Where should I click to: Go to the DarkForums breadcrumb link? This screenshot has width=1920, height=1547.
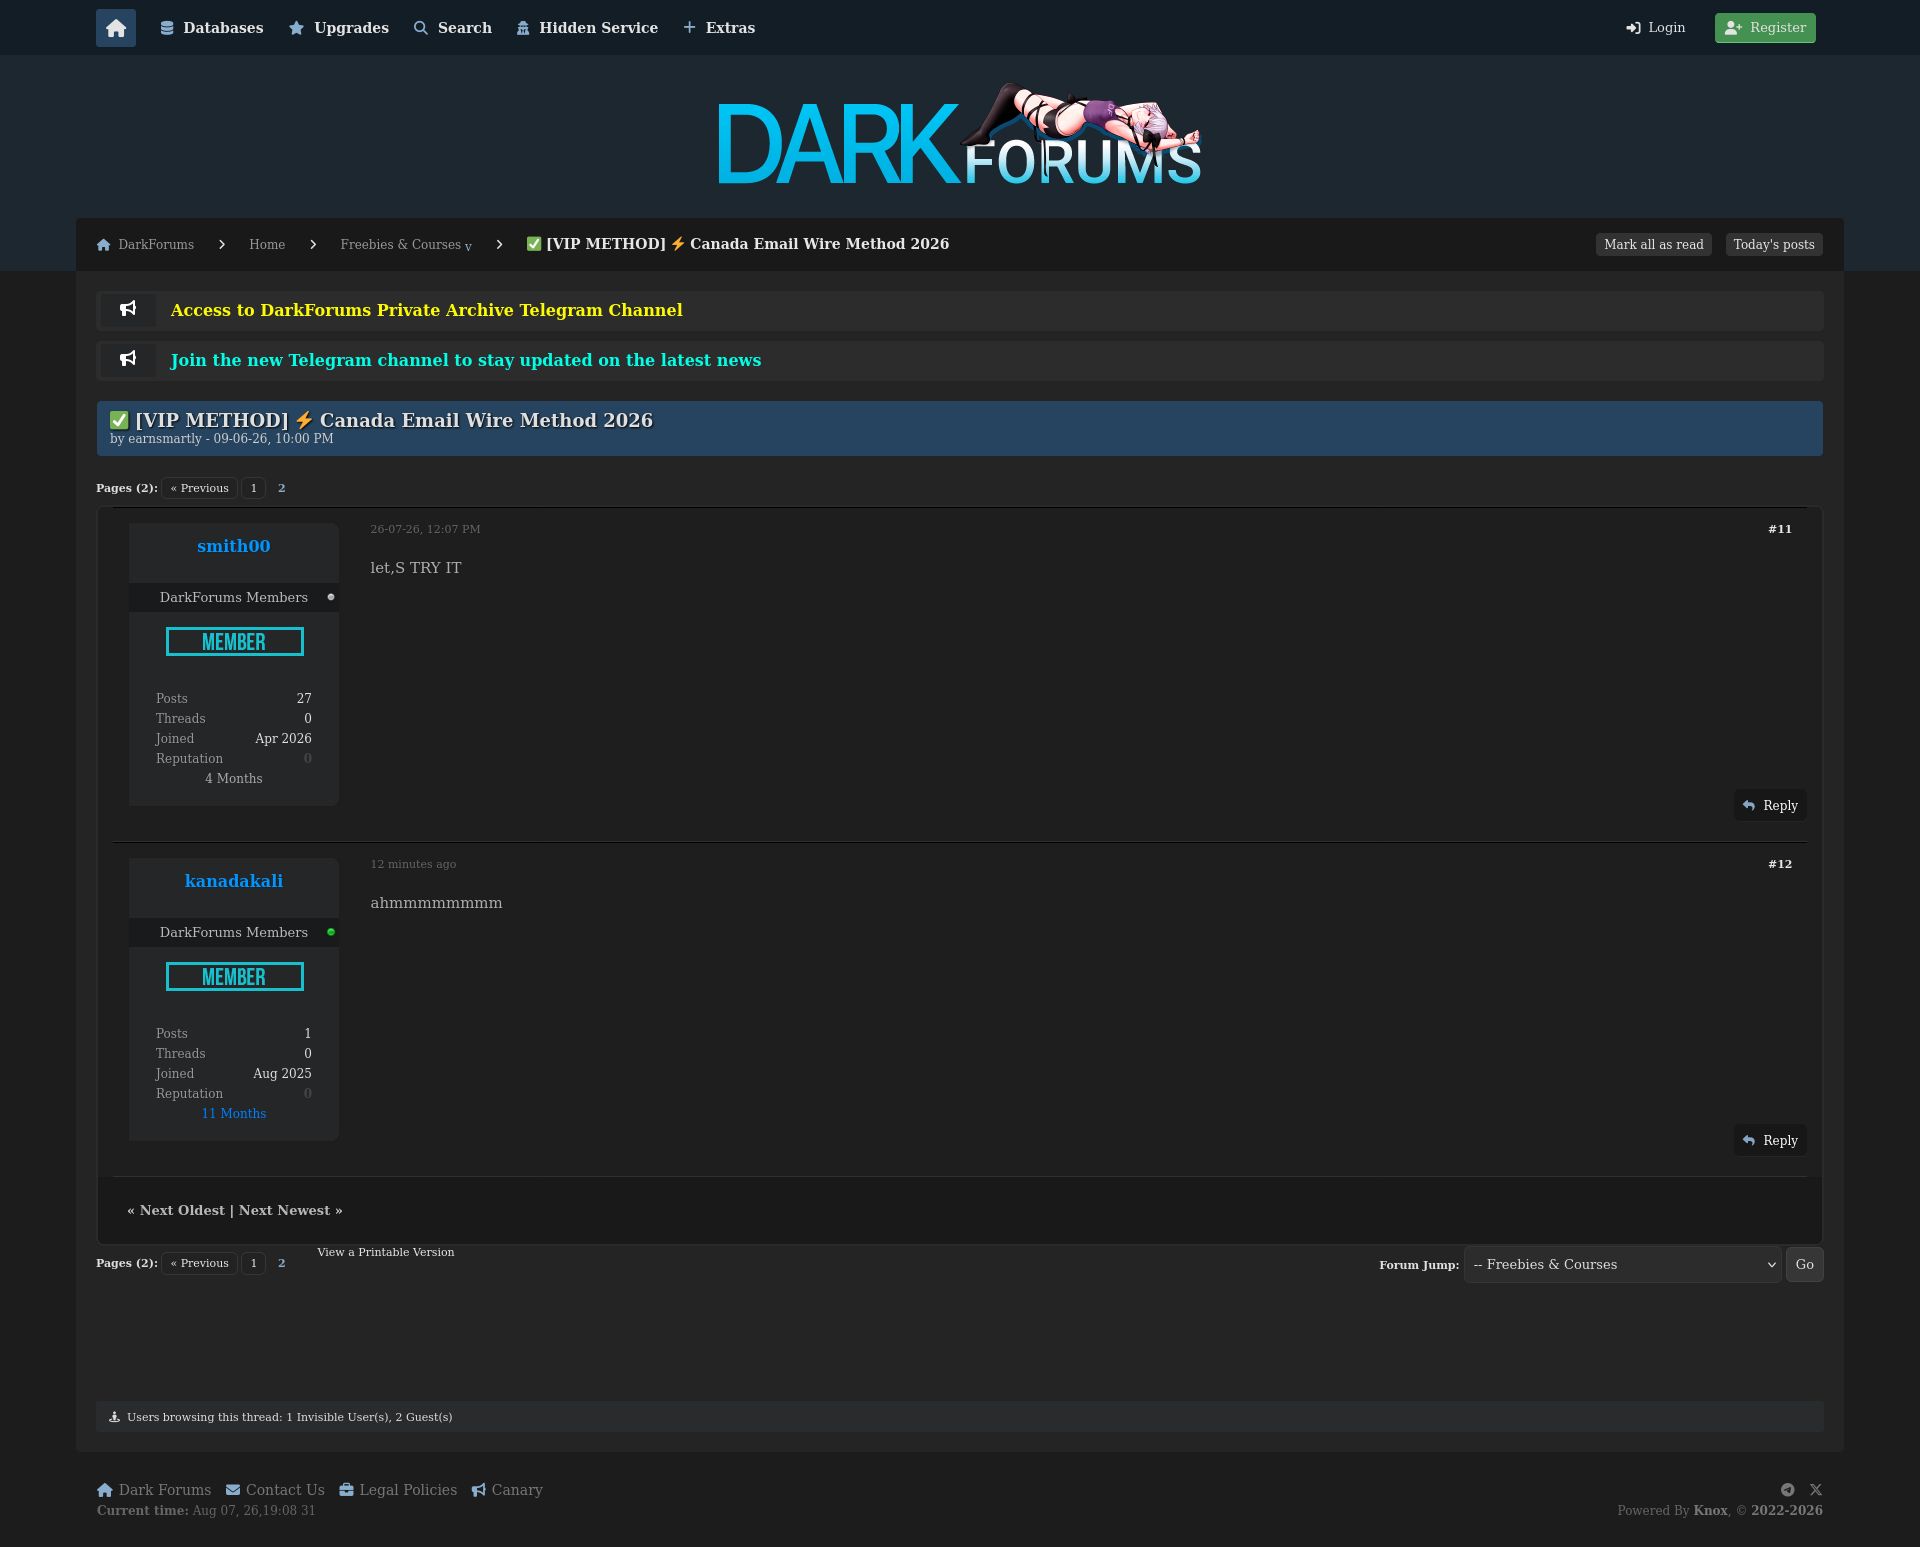click(x=146, y=245)
